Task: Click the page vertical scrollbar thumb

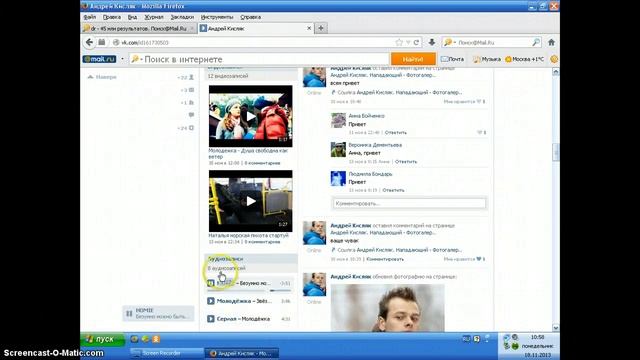Action: coord(556,152)
